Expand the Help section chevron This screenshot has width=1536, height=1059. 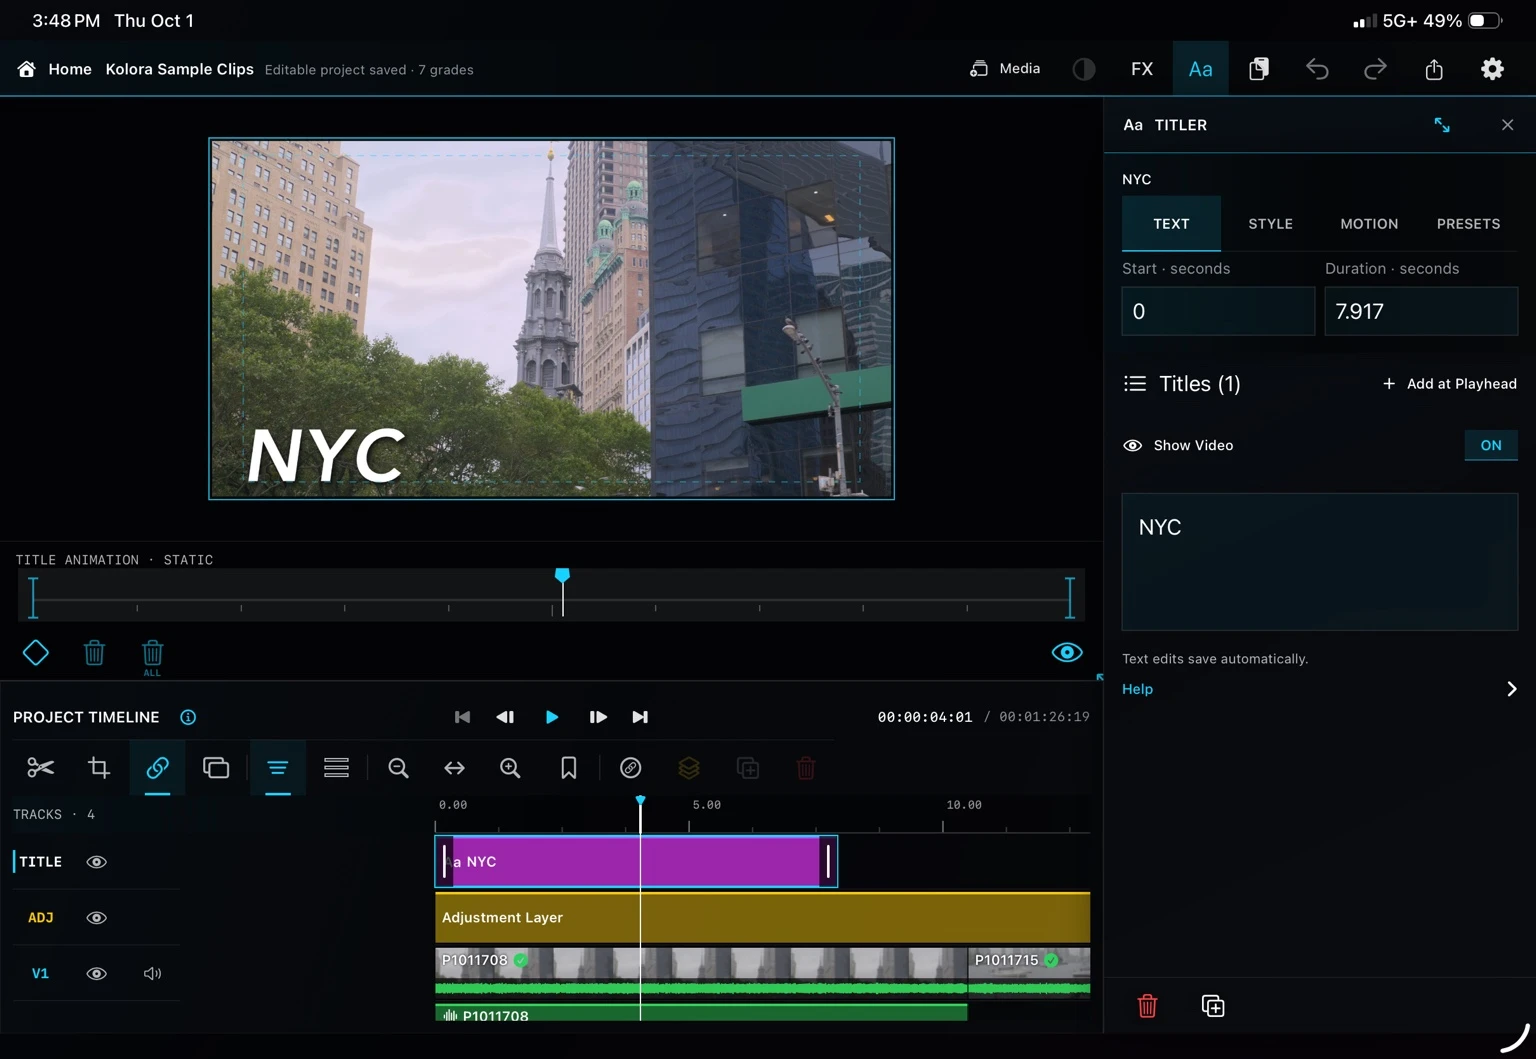pos(1512,689)
